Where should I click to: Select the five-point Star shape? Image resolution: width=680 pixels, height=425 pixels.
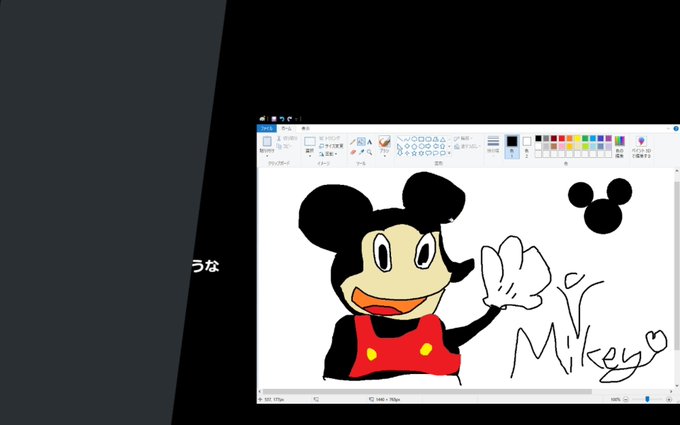414,153
